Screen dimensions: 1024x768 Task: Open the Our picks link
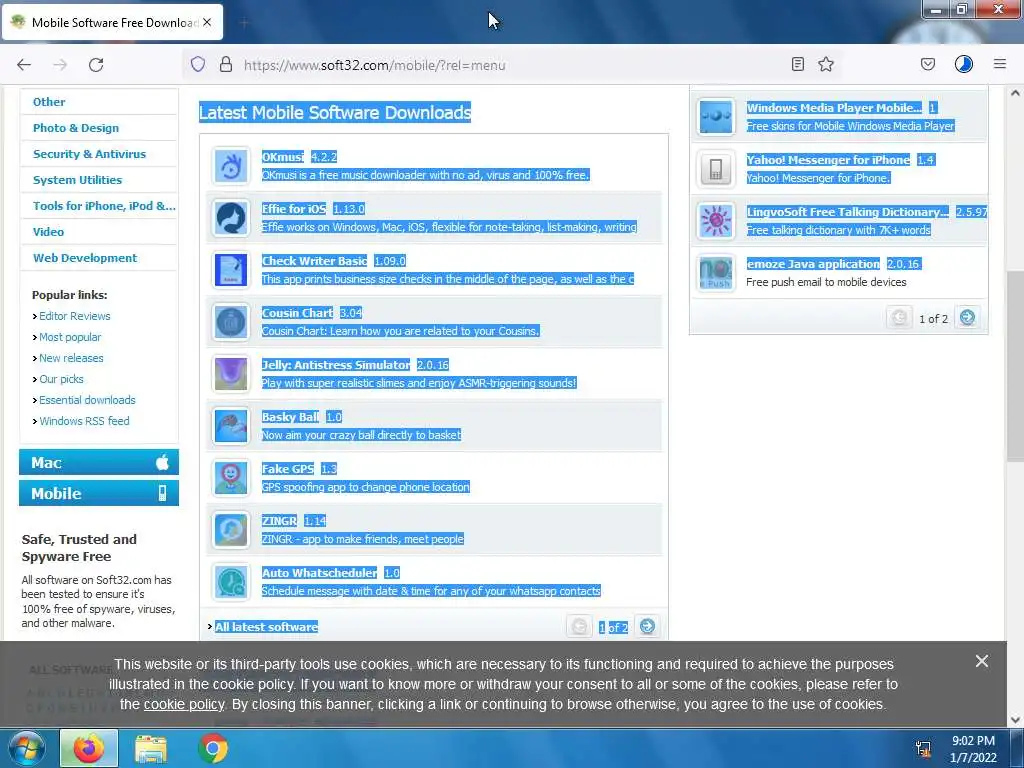pyautogui.click(x=61, y=379)
